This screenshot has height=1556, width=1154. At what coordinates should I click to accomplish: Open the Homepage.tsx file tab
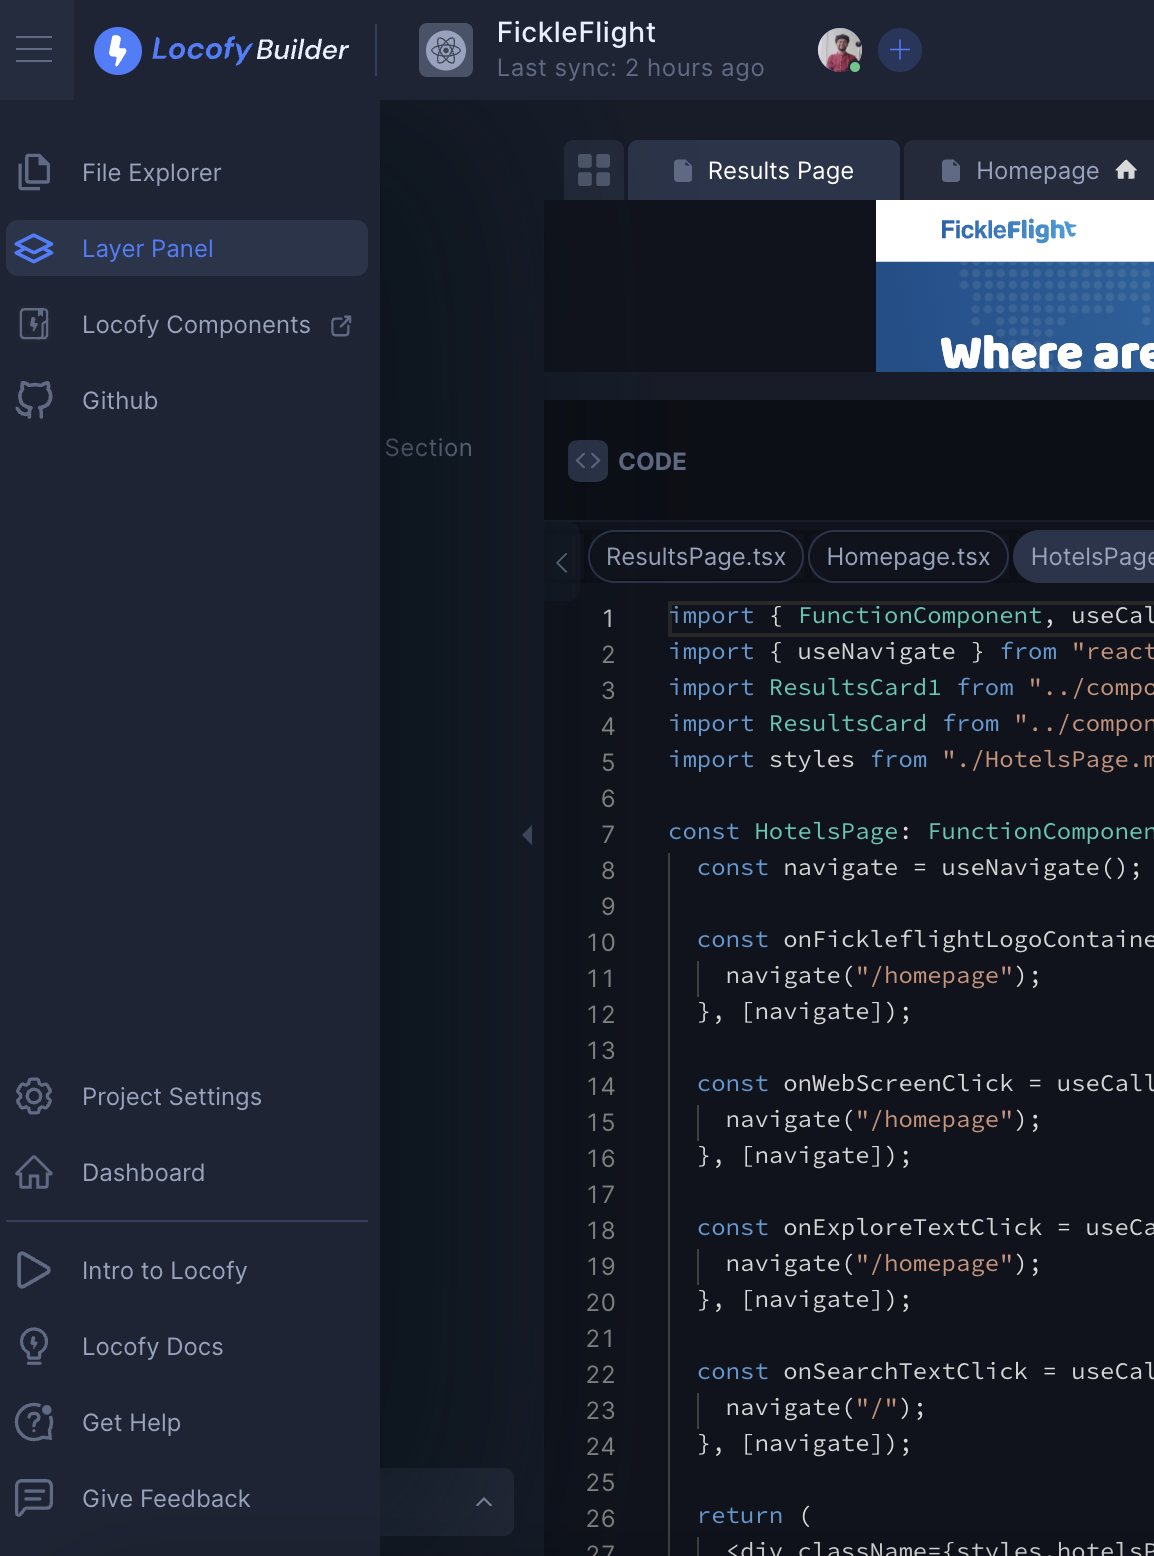908,557
